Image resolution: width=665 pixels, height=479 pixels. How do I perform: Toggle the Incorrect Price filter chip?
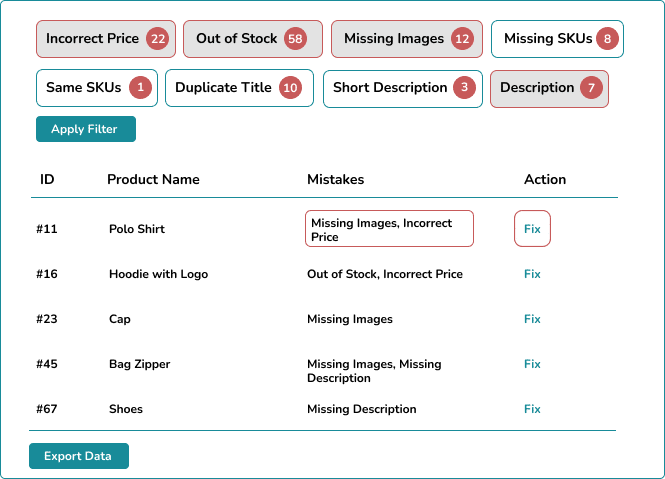click(106, 39)
